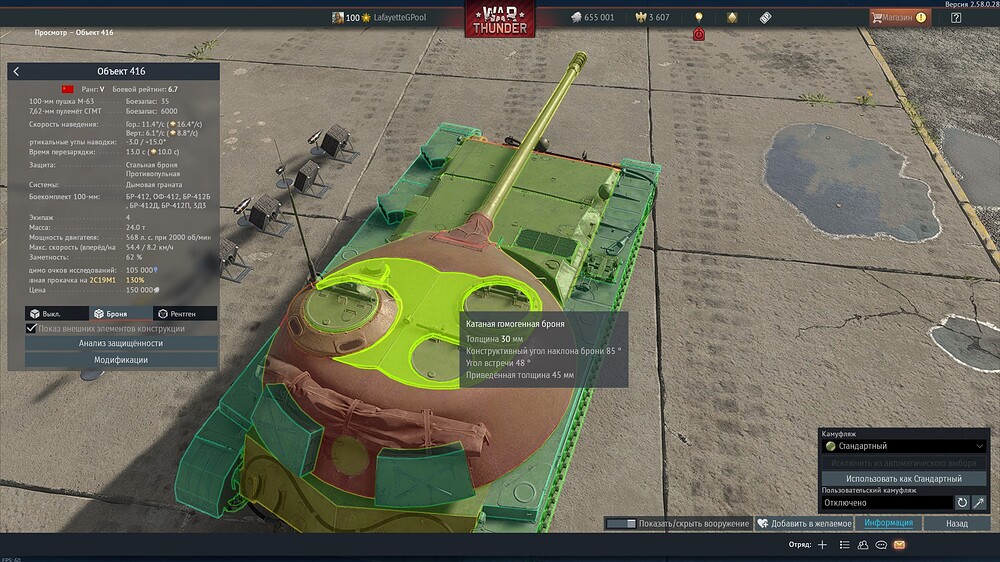
Task: Click the Silver Lions balance 655 001
Action: pos(592,17)
